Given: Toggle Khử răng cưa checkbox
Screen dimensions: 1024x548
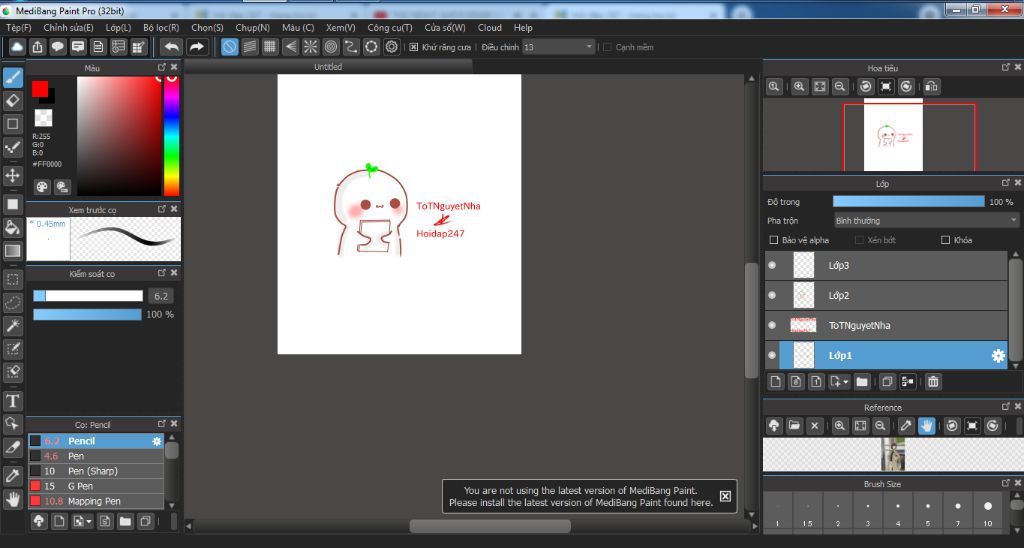Looking at the screenshot, I should coord(413,47).
